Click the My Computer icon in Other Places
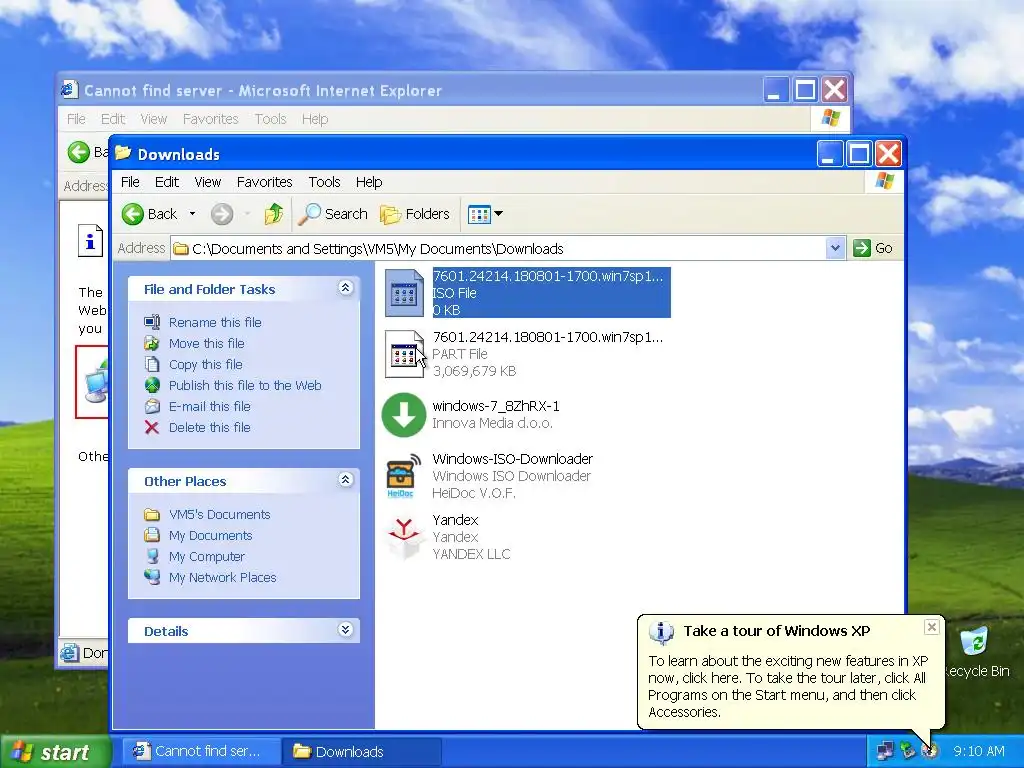 tap(152, 556)
